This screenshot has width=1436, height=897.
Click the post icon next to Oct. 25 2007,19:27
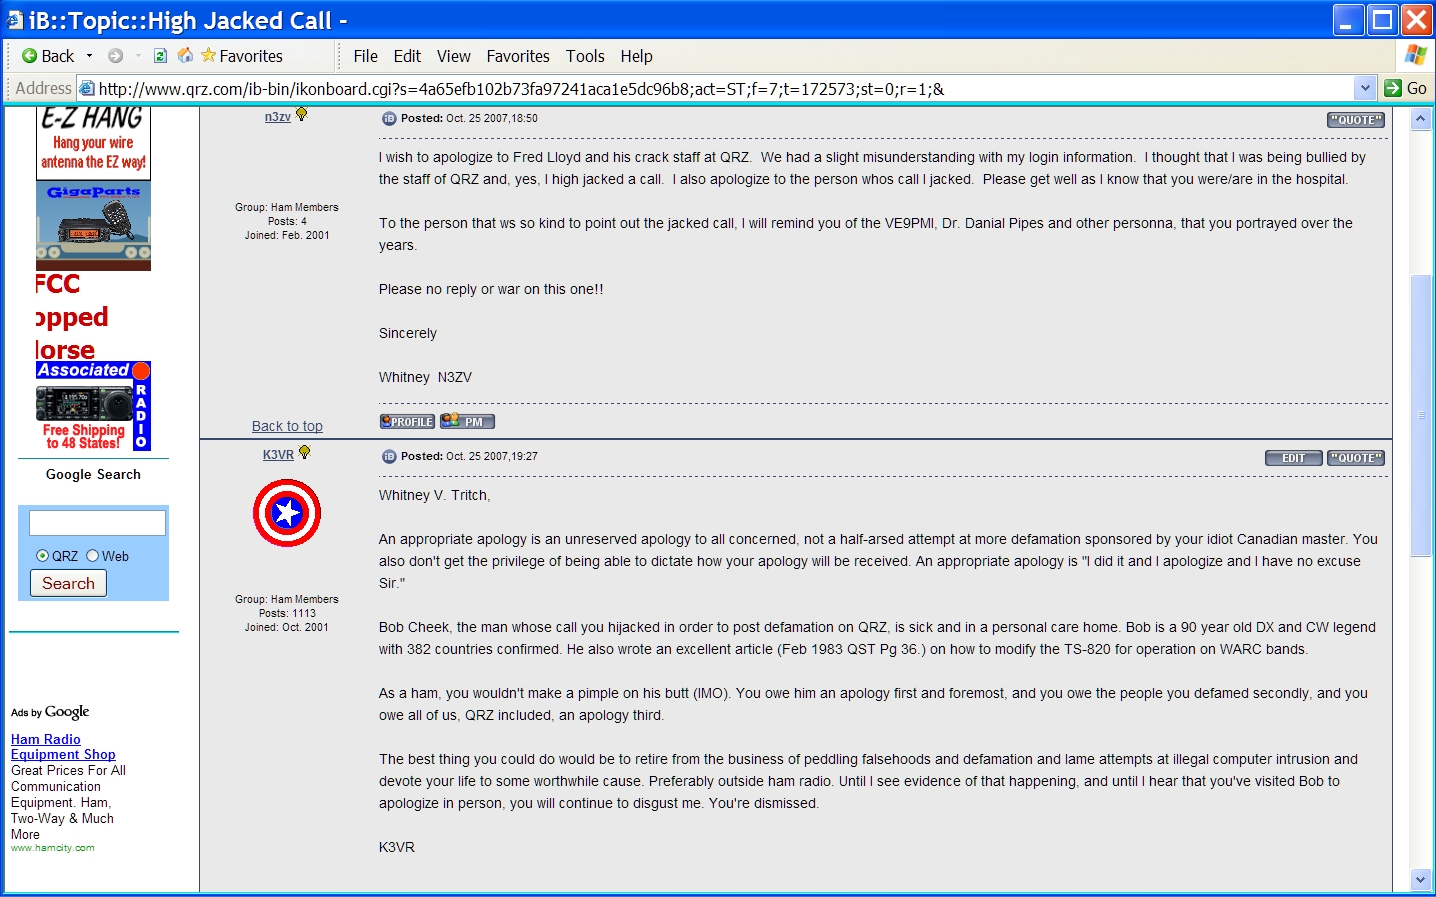[389, 456]
